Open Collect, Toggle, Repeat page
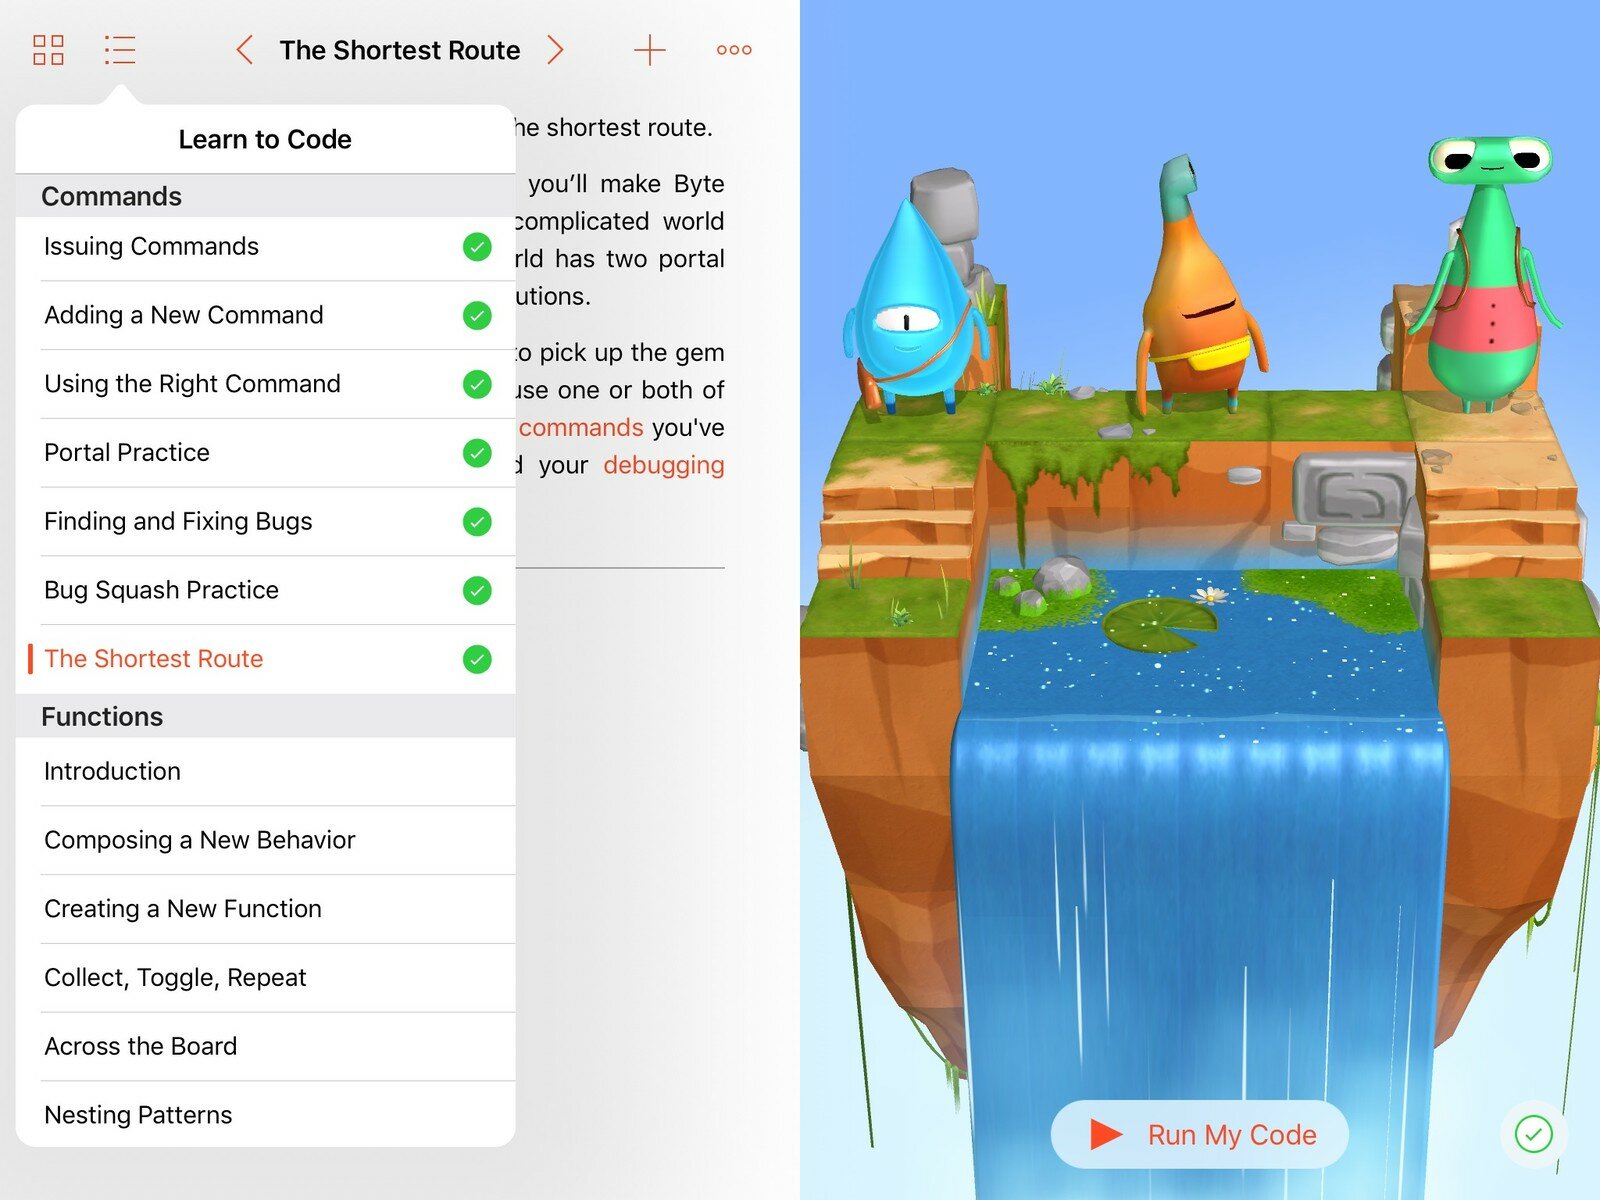Screen dimensions: 1600x1200 [266, 978]
